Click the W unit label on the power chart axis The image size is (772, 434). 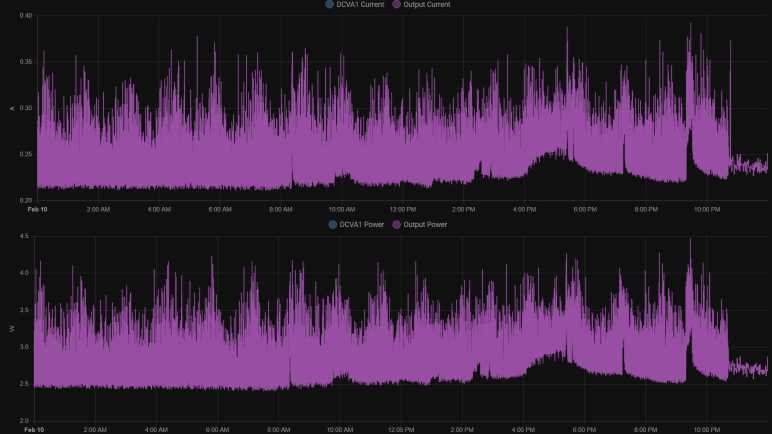[x=10, y=328]
